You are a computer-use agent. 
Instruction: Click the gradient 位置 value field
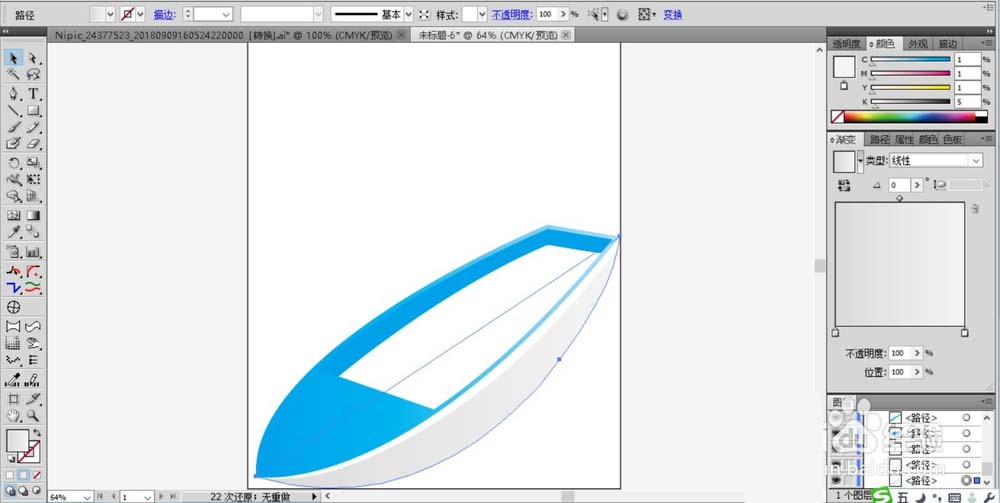tap(899, 371)
